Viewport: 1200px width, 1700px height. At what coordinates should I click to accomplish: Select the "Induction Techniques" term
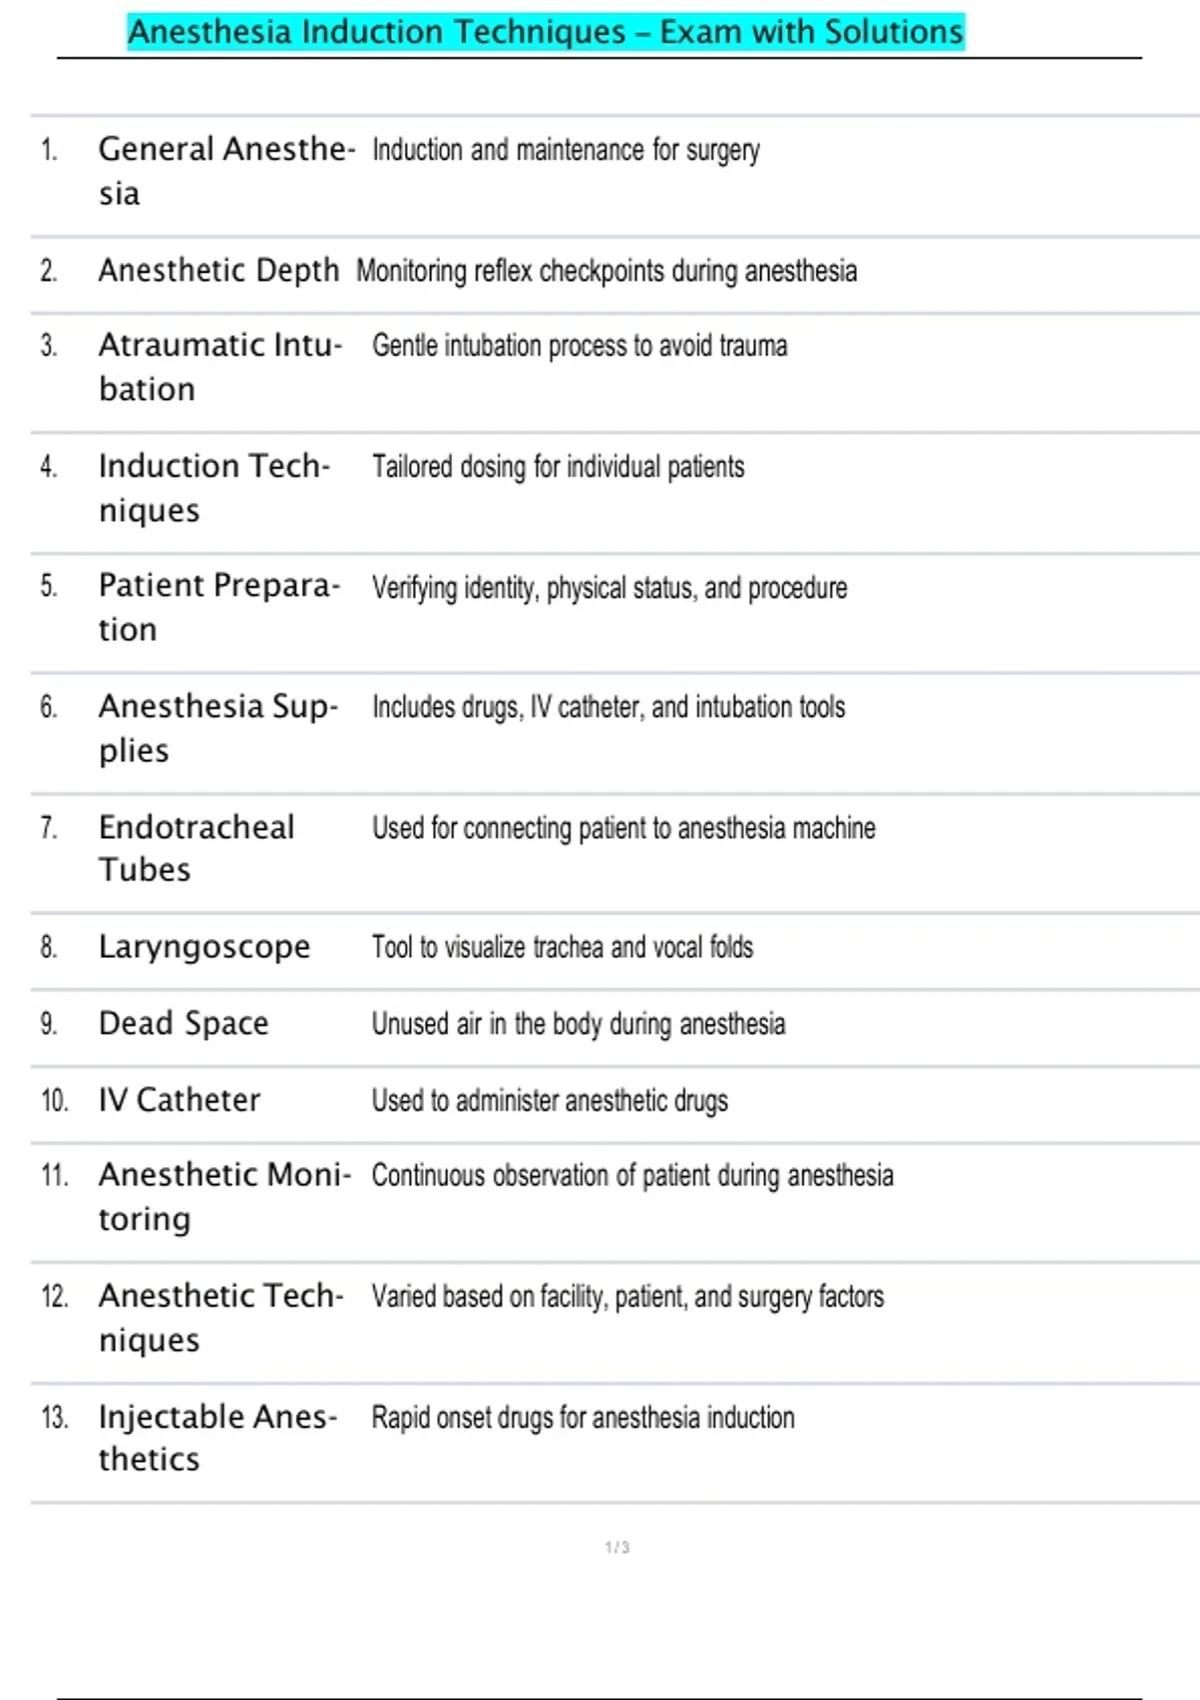click(x=213, y=487)
